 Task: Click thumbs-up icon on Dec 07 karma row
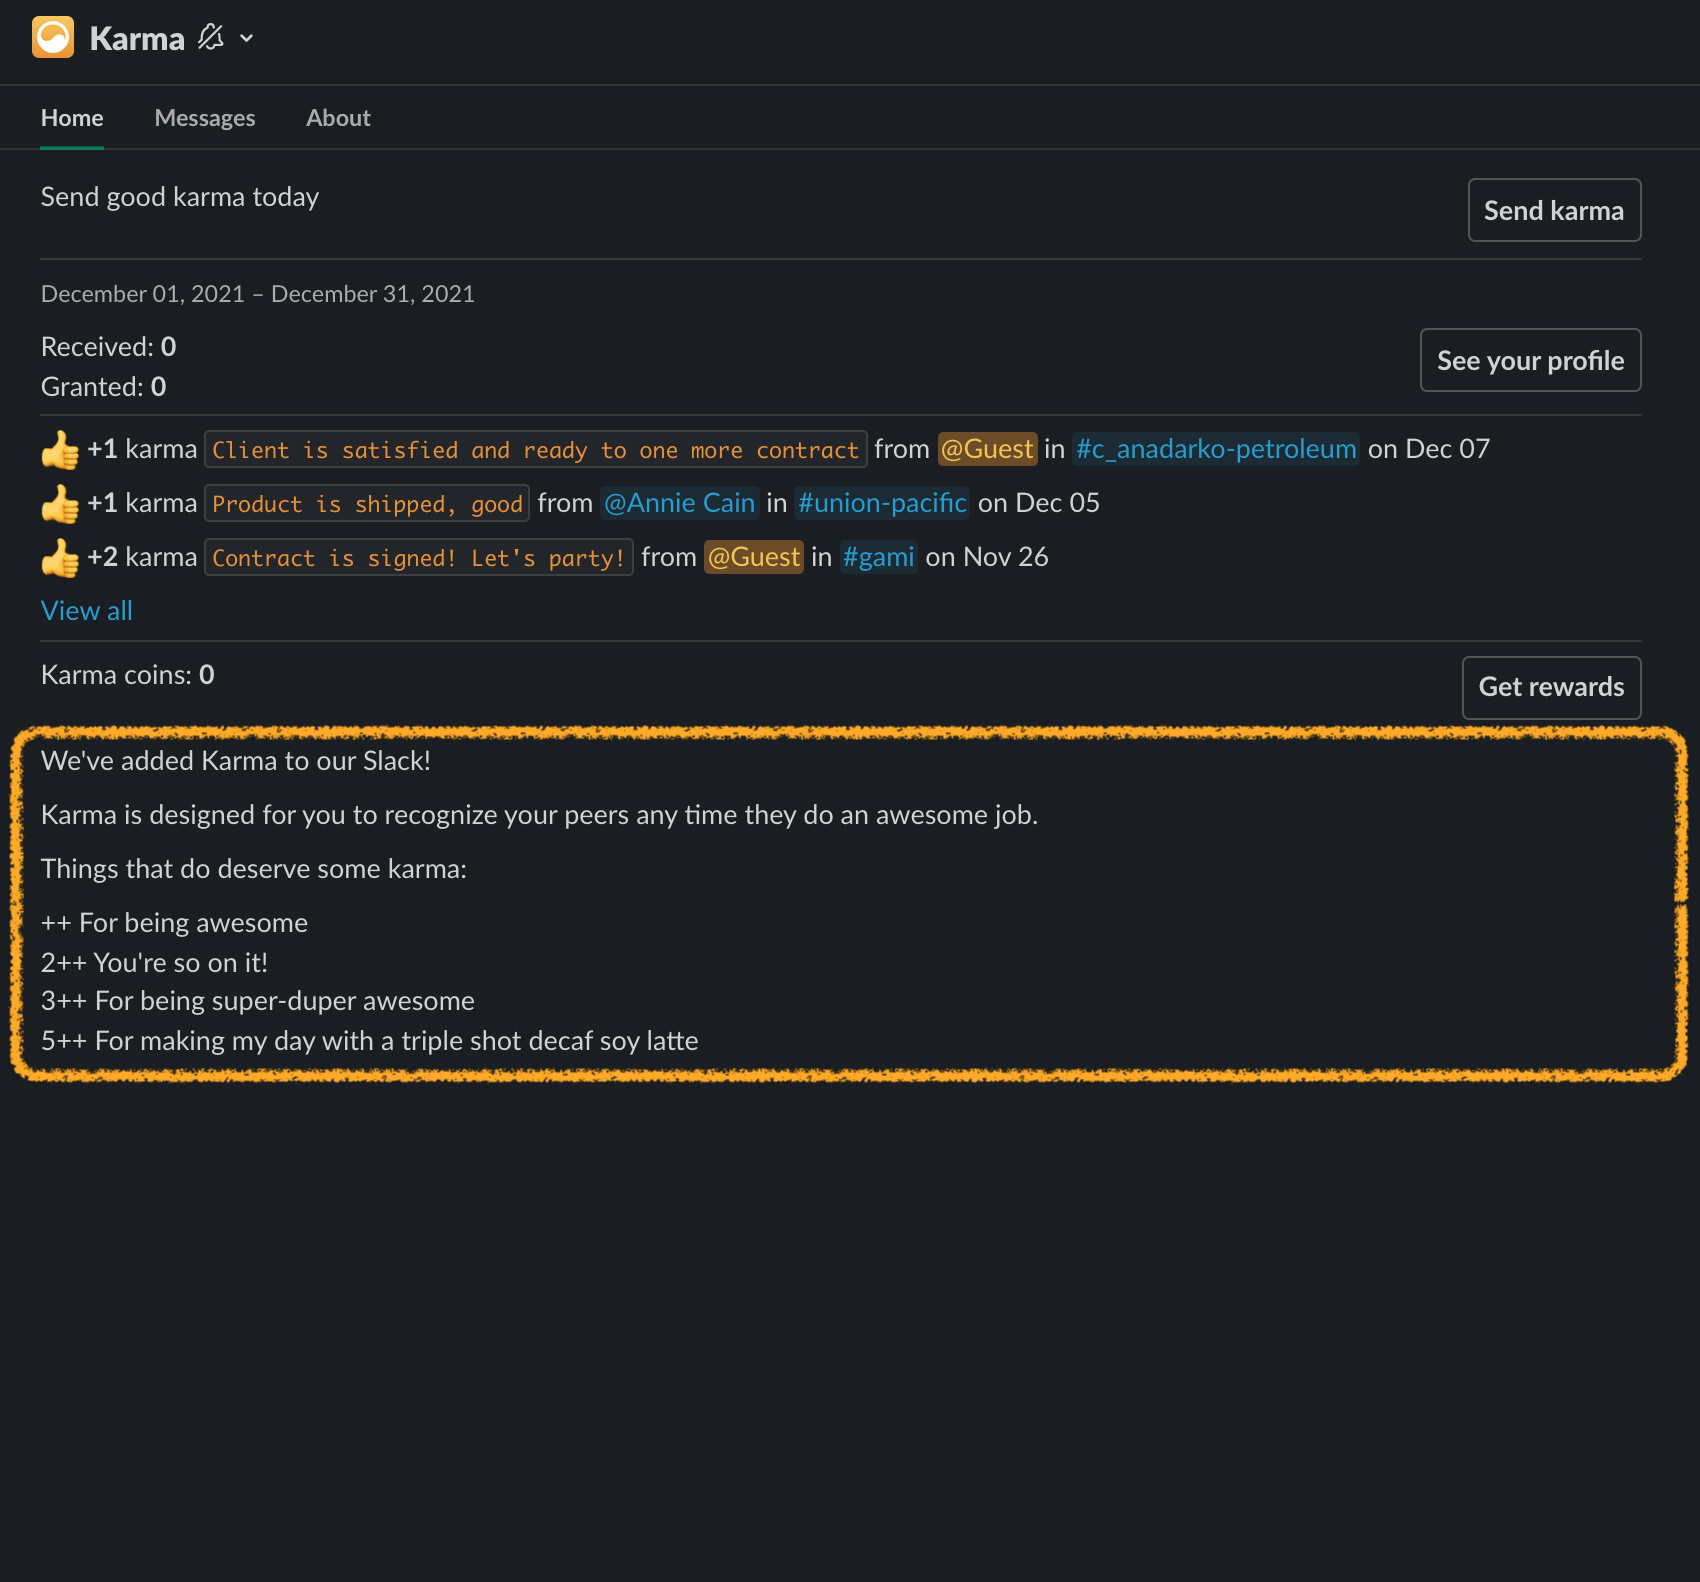60,450
